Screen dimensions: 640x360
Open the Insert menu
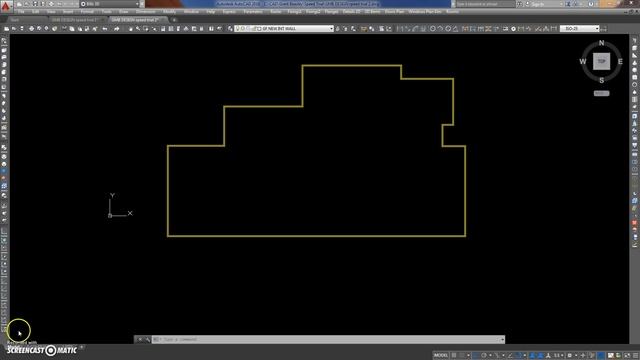click(68, 12)
